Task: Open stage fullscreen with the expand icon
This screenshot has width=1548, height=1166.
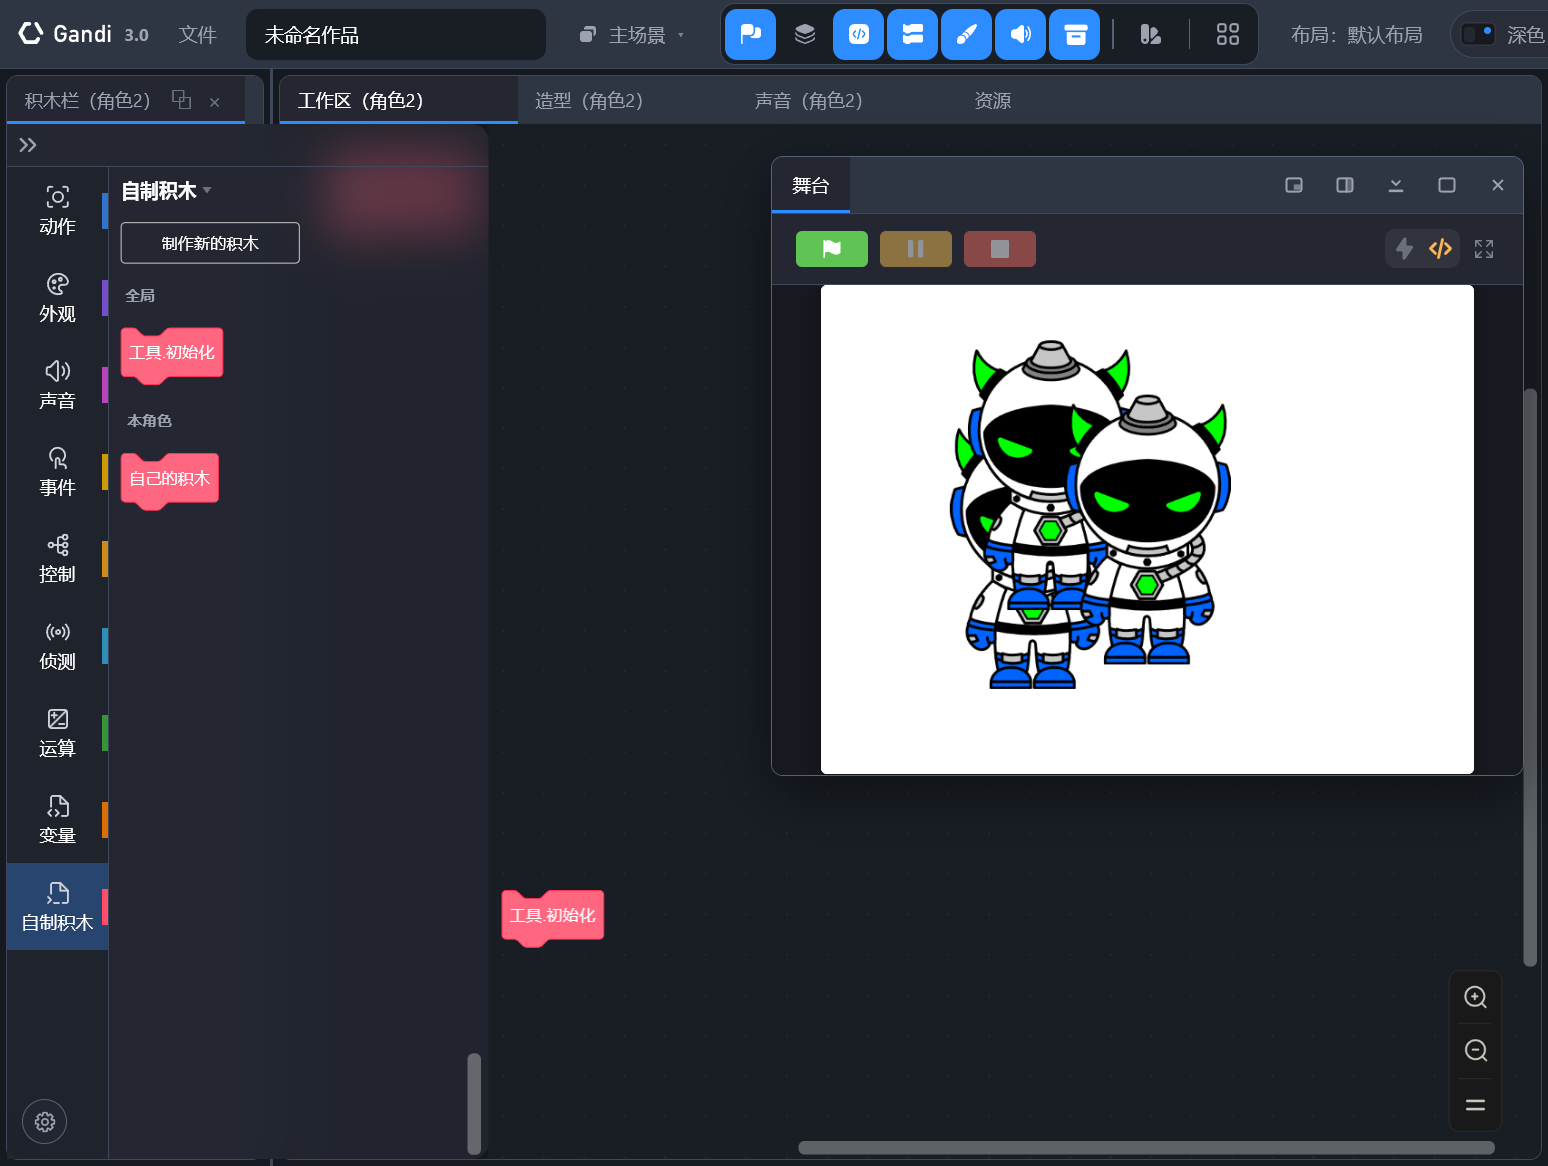Action: [x=1484, y=249]
